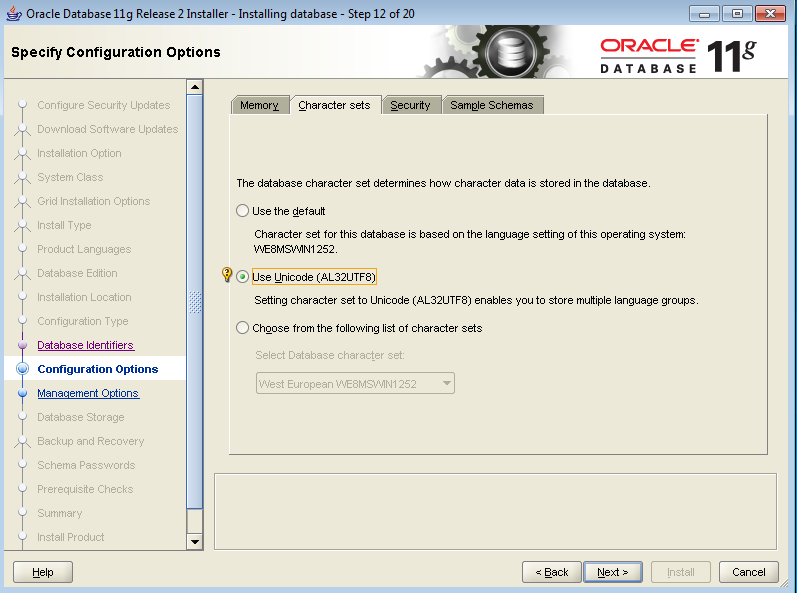Maximize the installer window
The width and height of the screenshot is (797, 593).
[737, 14]
